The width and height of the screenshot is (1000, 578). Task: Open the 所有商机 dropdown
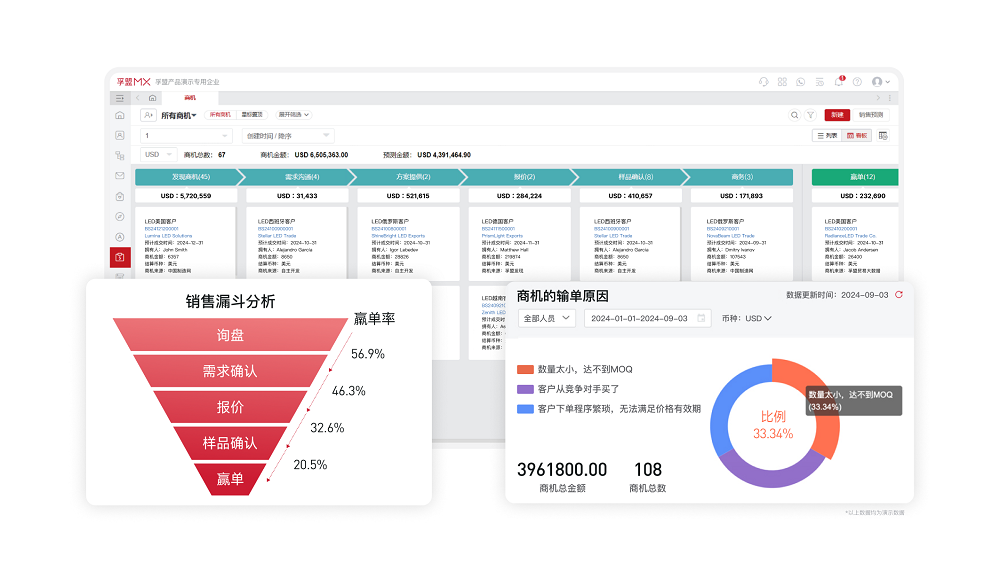tap(177, 115)
